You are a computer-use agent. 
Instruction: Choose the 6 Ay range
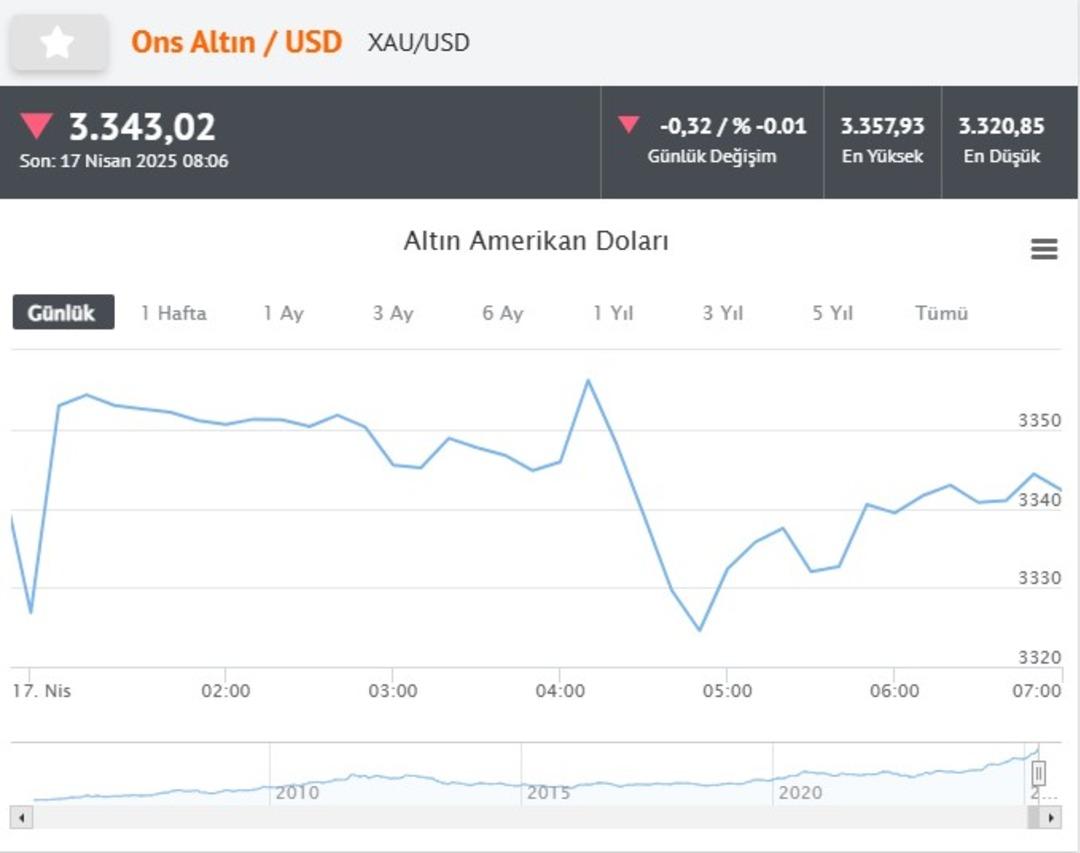click(503, 313)
